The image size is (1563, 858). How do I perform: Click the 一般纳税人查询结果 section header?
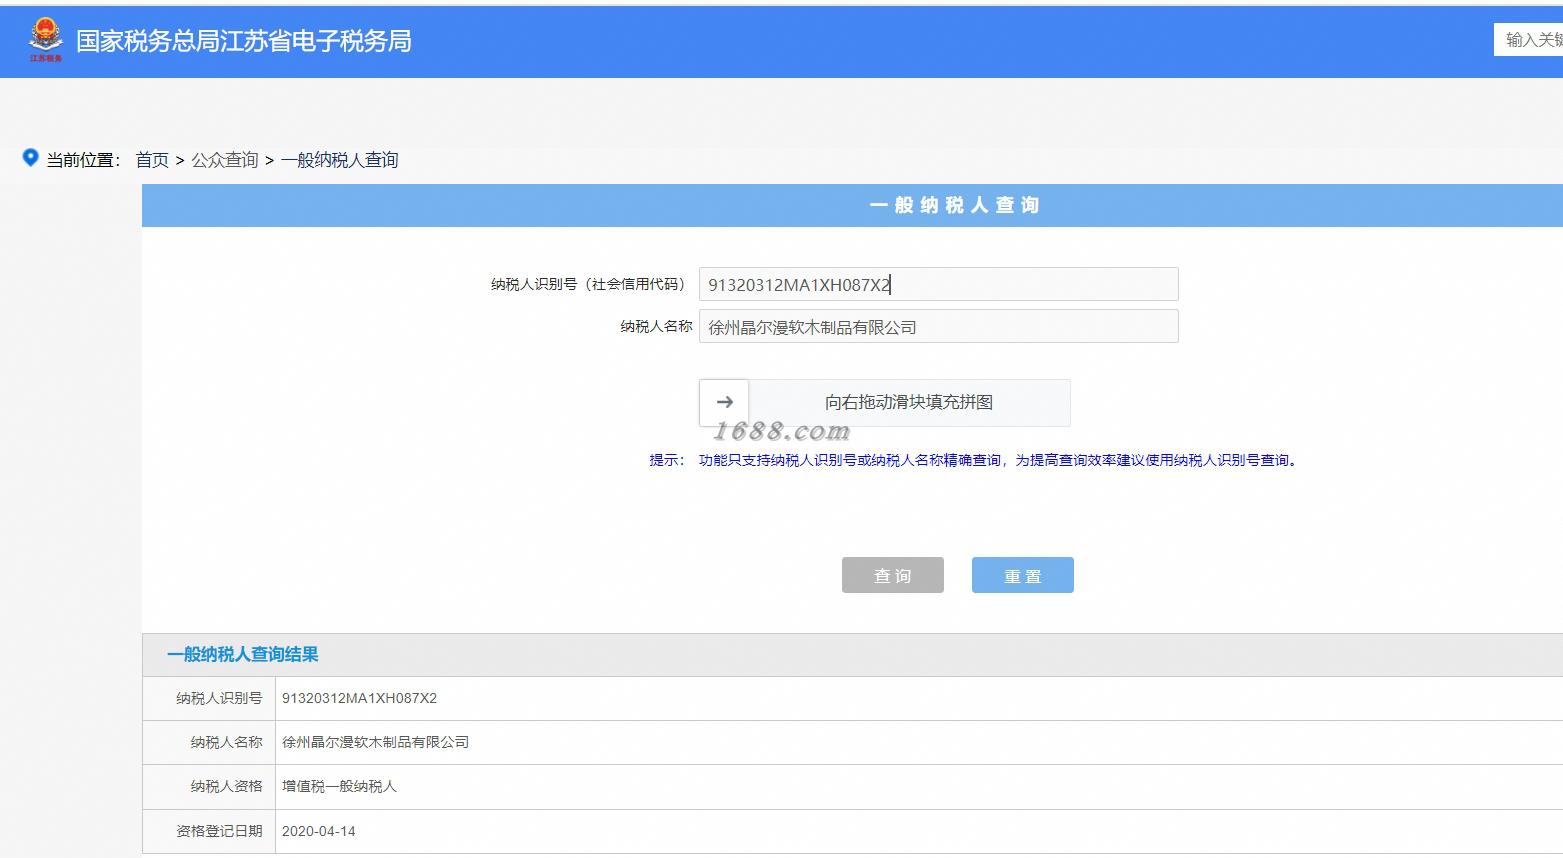click(243, 655)
